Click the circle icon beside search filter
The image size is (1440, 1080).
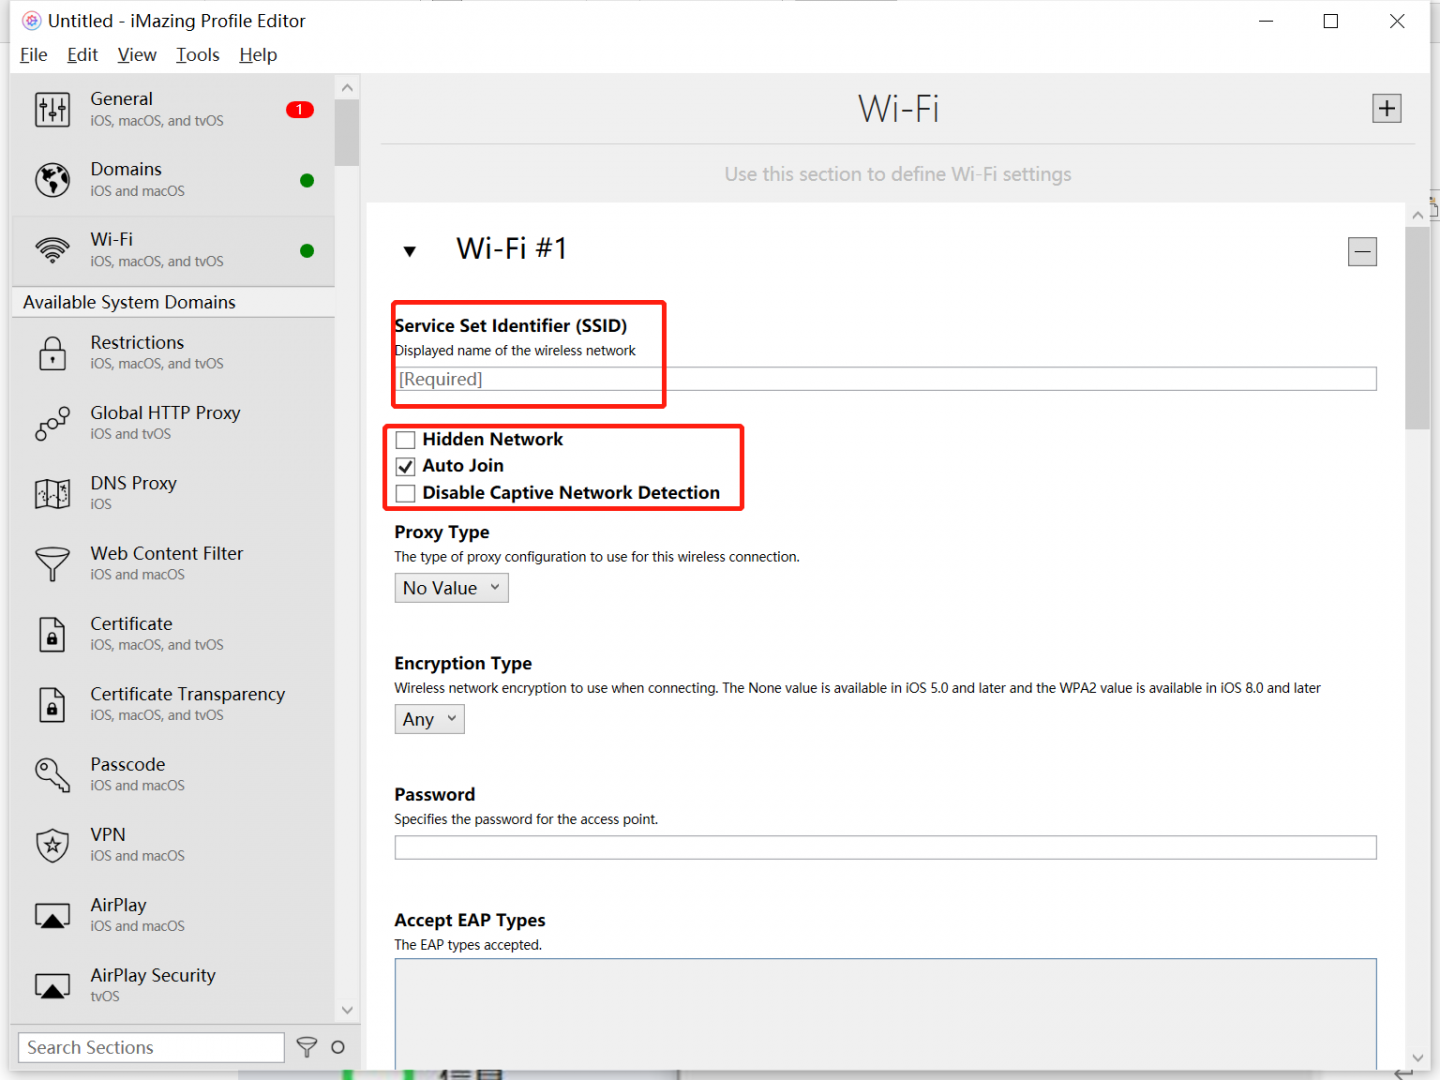click(338, 1047)
